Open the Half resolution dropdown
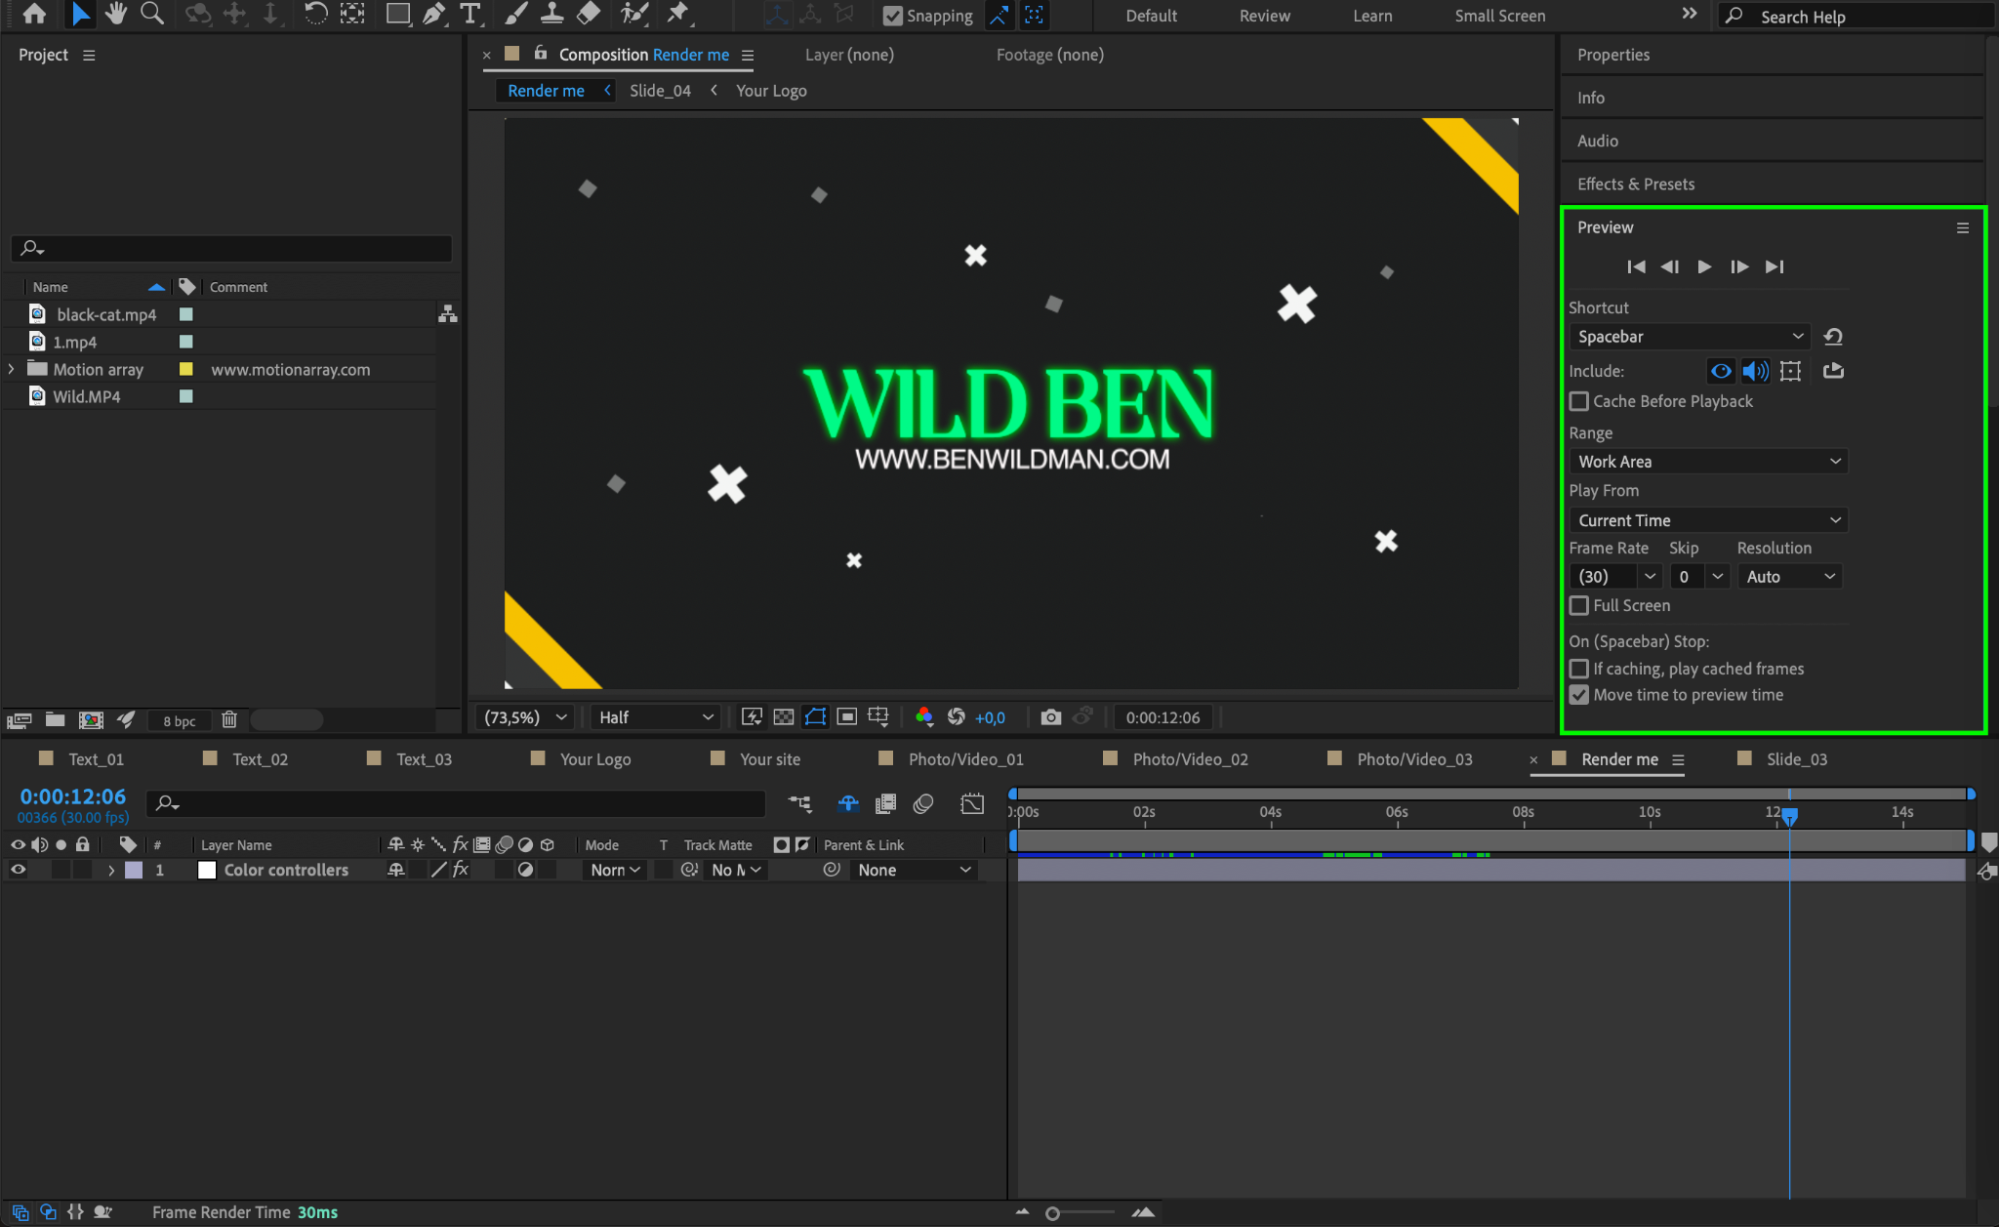Screen dimensions: 1999x1227 (656, 717)
